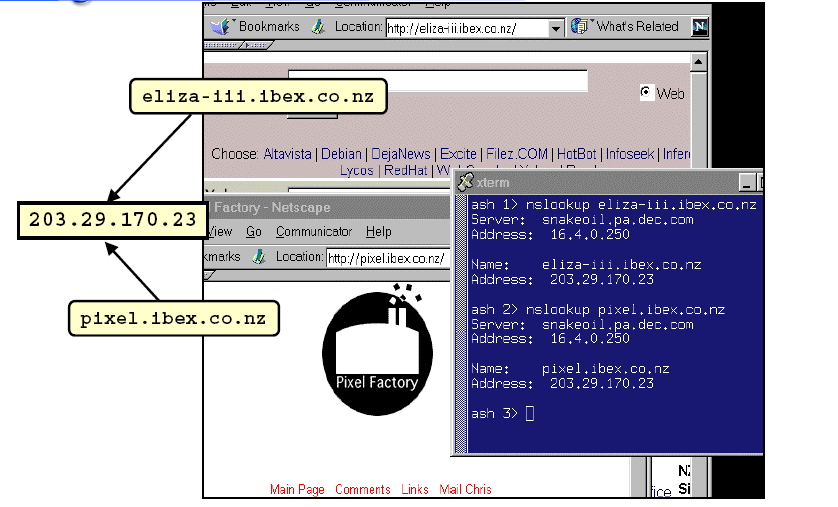This screenshot has height=507, width=838.
Task: Minimize the xterm window
Action: point(746,182)
